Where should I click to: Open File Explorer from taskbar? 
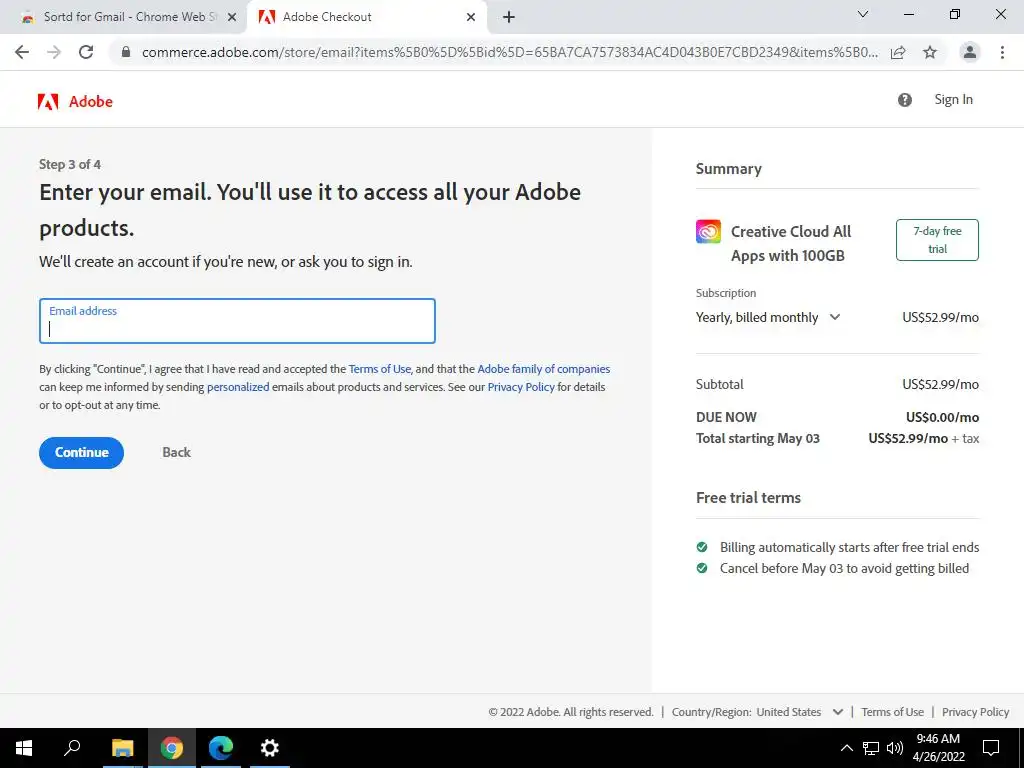click(122, 748)
